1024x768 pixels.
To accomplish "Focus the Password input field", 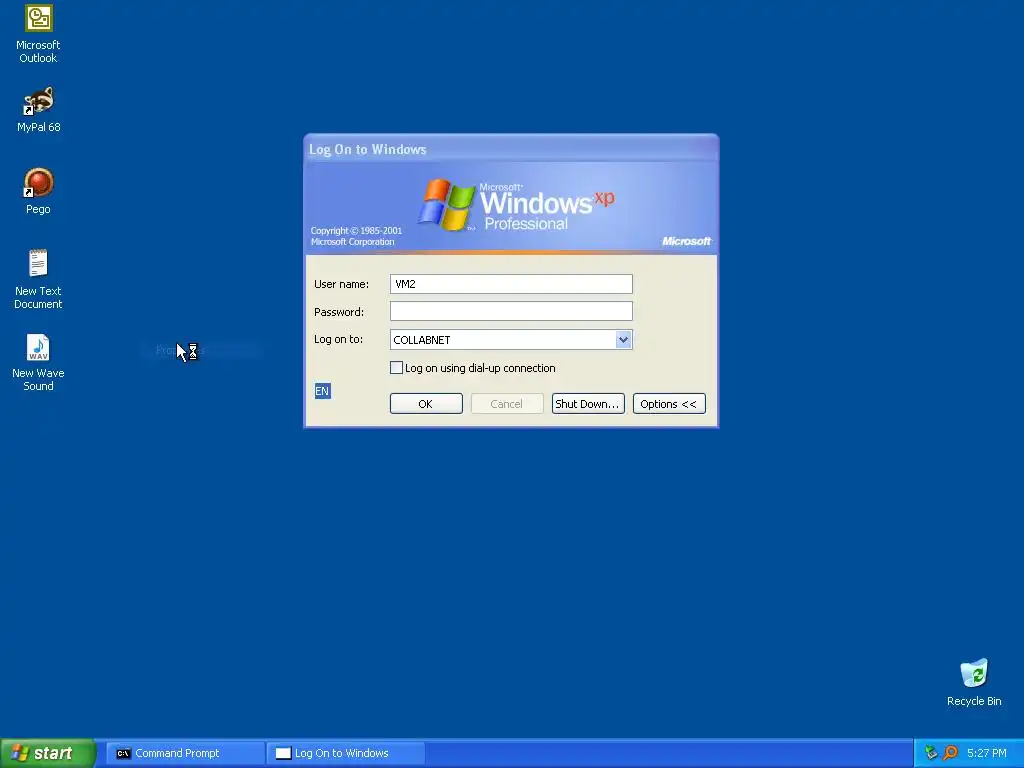I will click(511, 312).
